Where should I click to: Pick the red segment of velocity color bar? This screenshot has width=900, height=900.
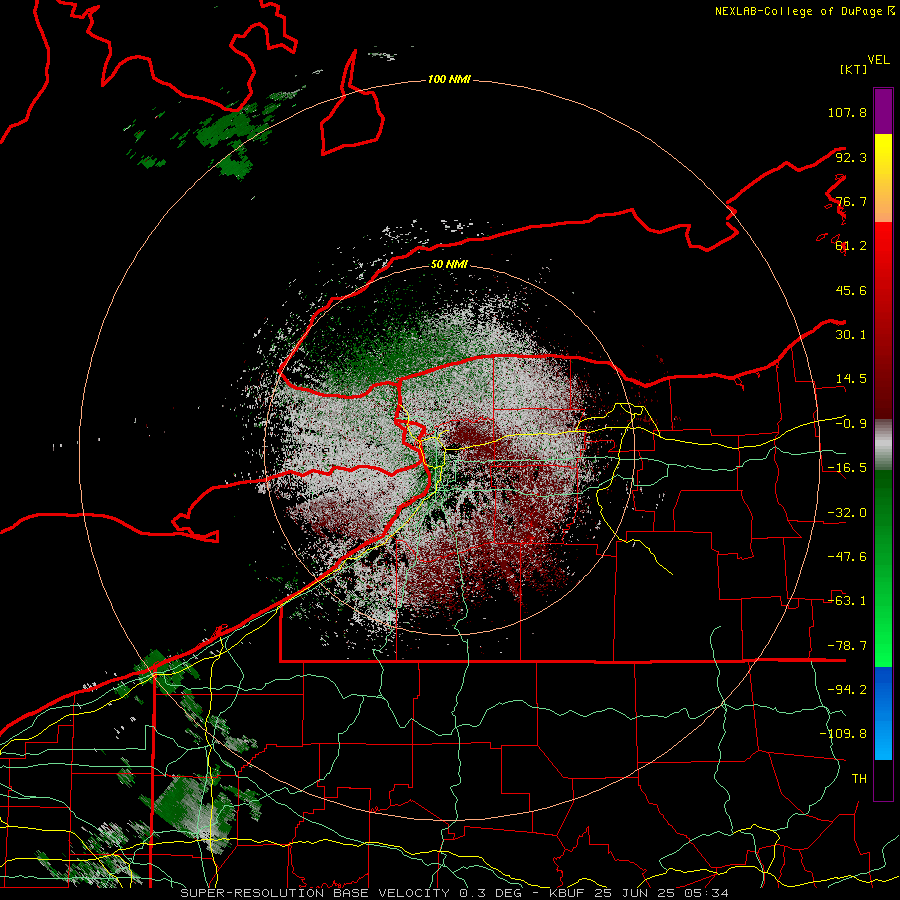(883, 320)
